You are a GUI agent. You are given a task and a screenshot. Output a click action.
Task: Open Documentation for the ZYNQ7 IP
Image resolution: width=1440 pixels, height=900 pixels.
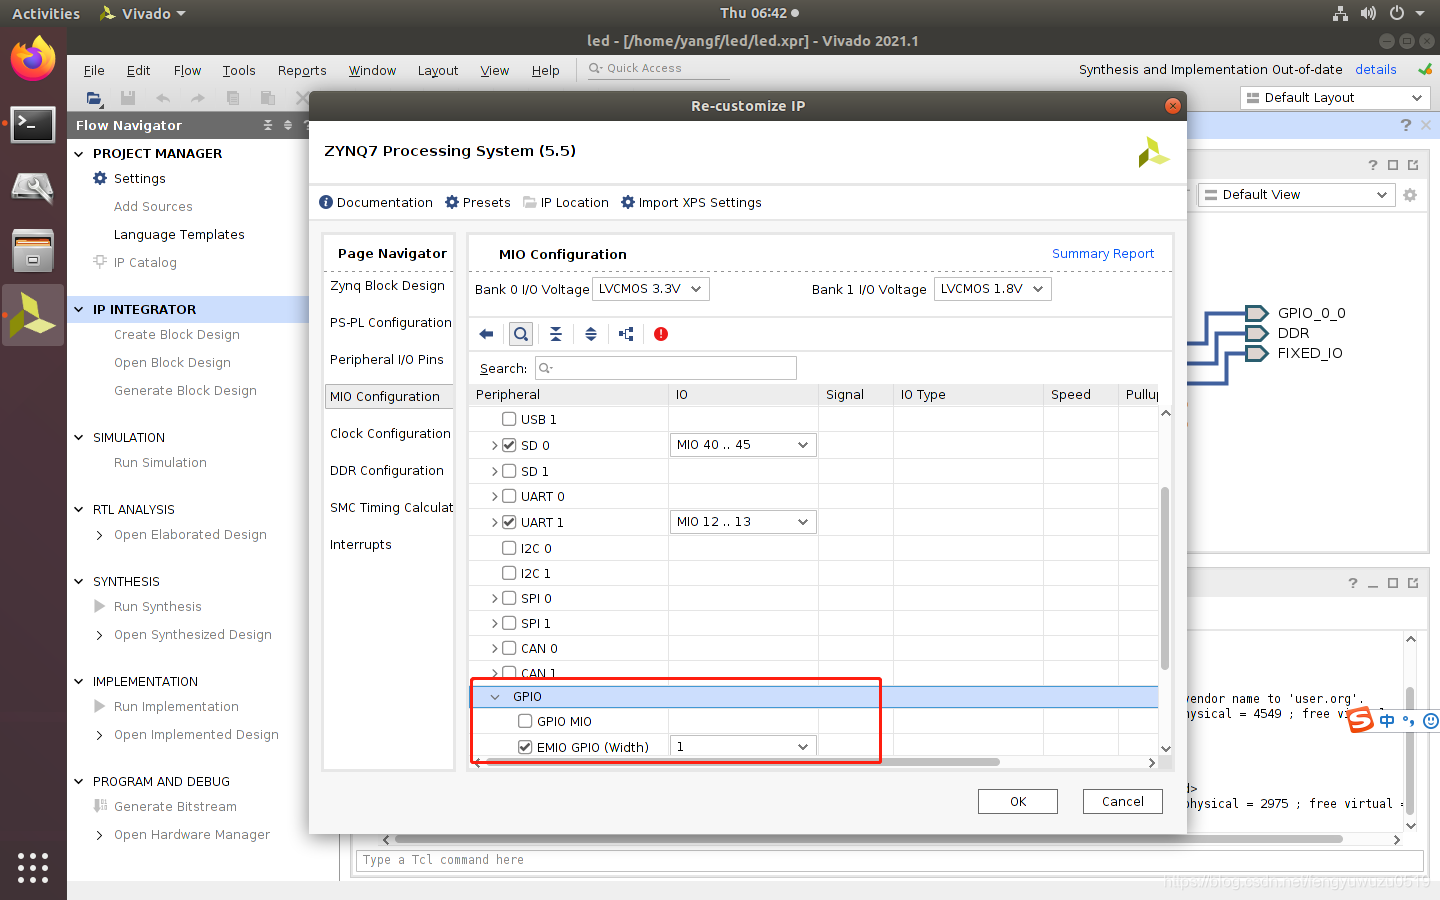pyautogui.click(x=376, y=202)
